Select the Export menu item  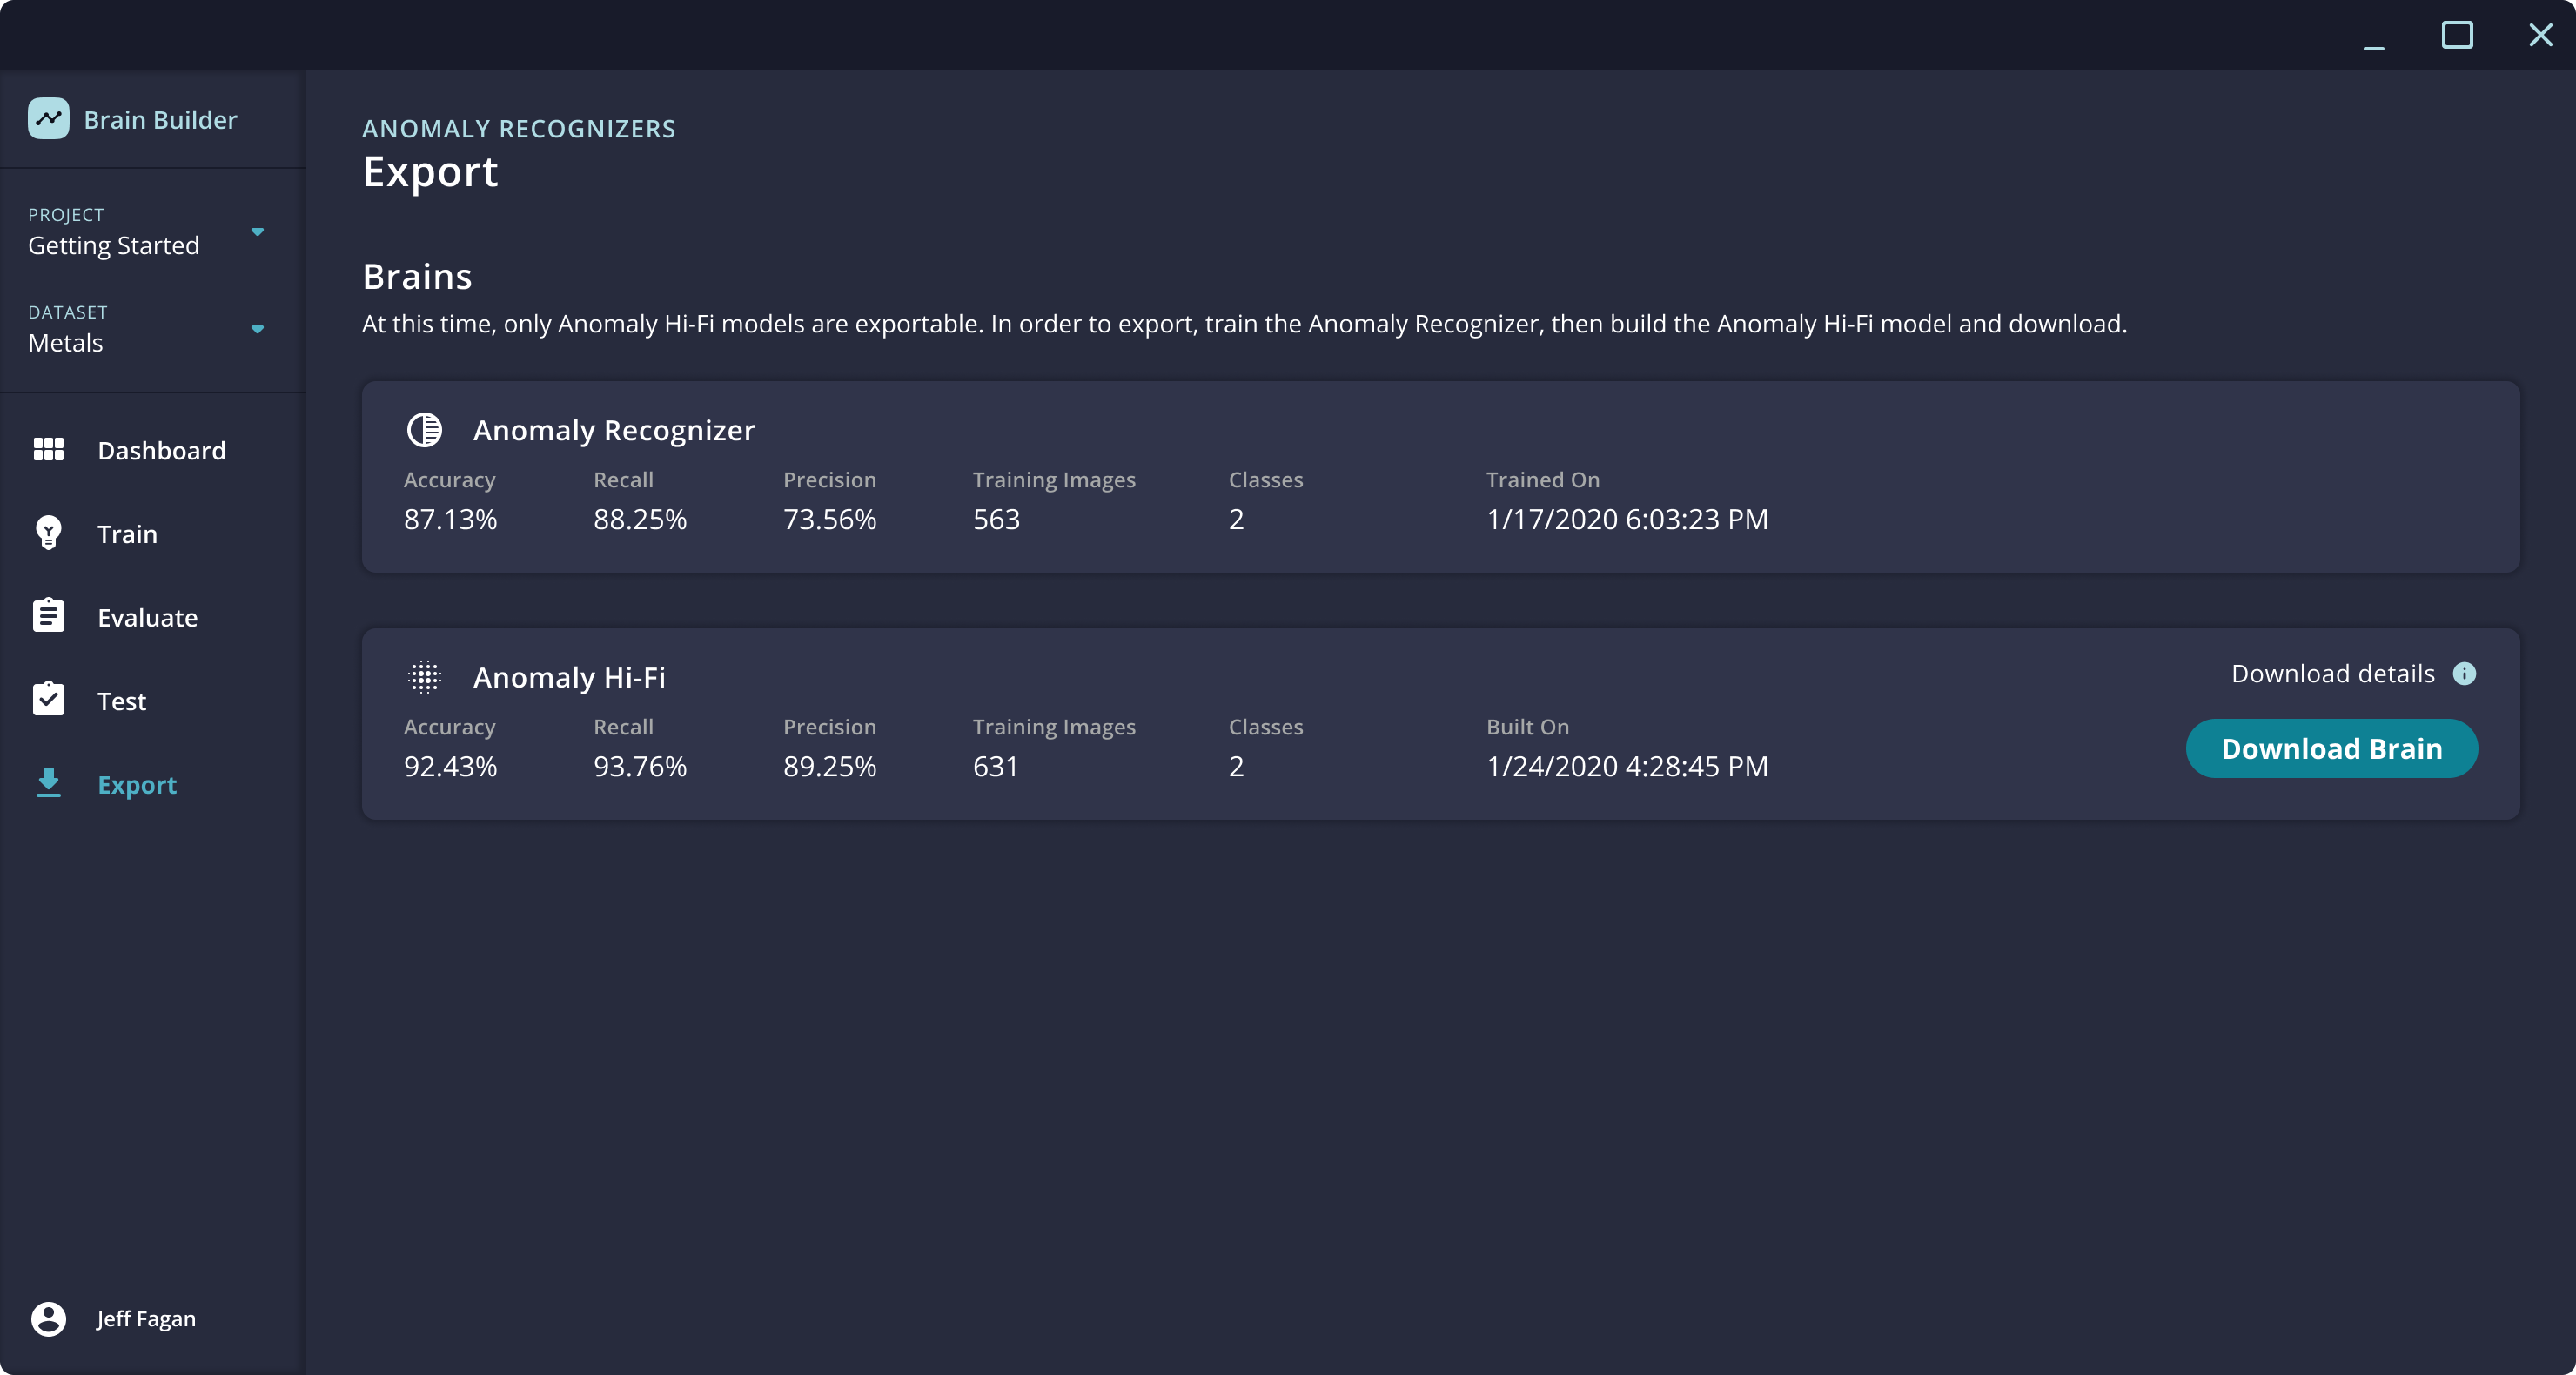tap(137, 782)
